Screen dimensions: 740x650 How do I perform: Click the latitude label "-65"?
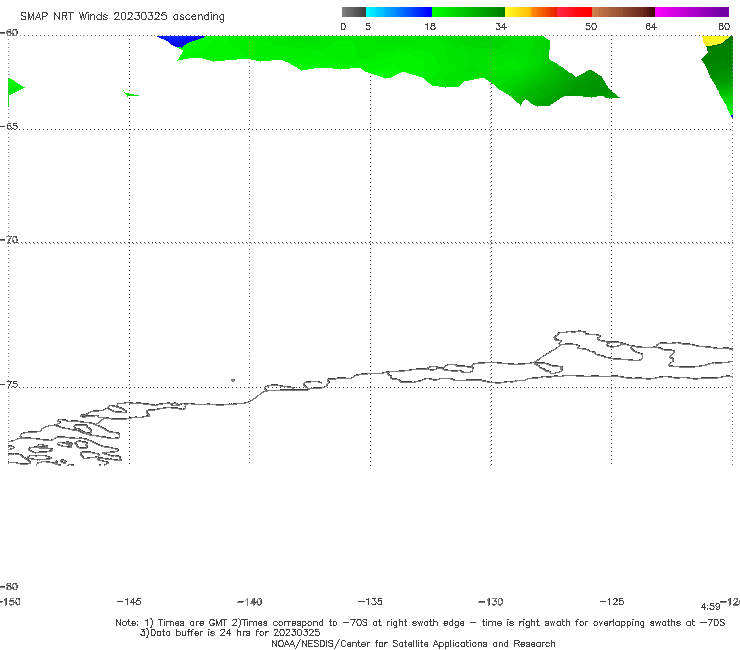[9, 126]
